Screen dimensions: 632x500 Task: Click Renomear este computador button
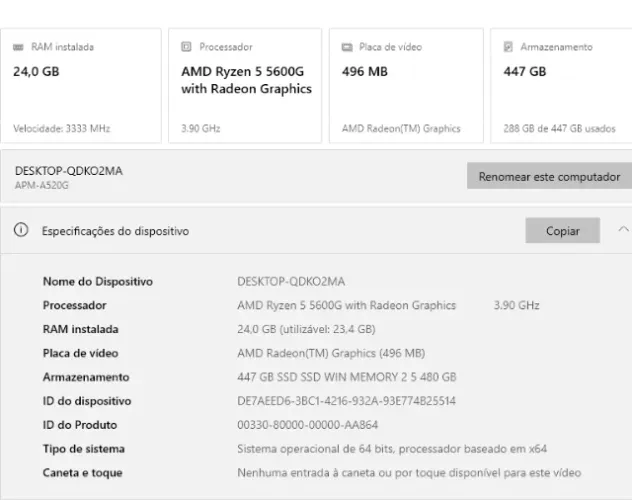pyautogui.click(x=549, y=176)
